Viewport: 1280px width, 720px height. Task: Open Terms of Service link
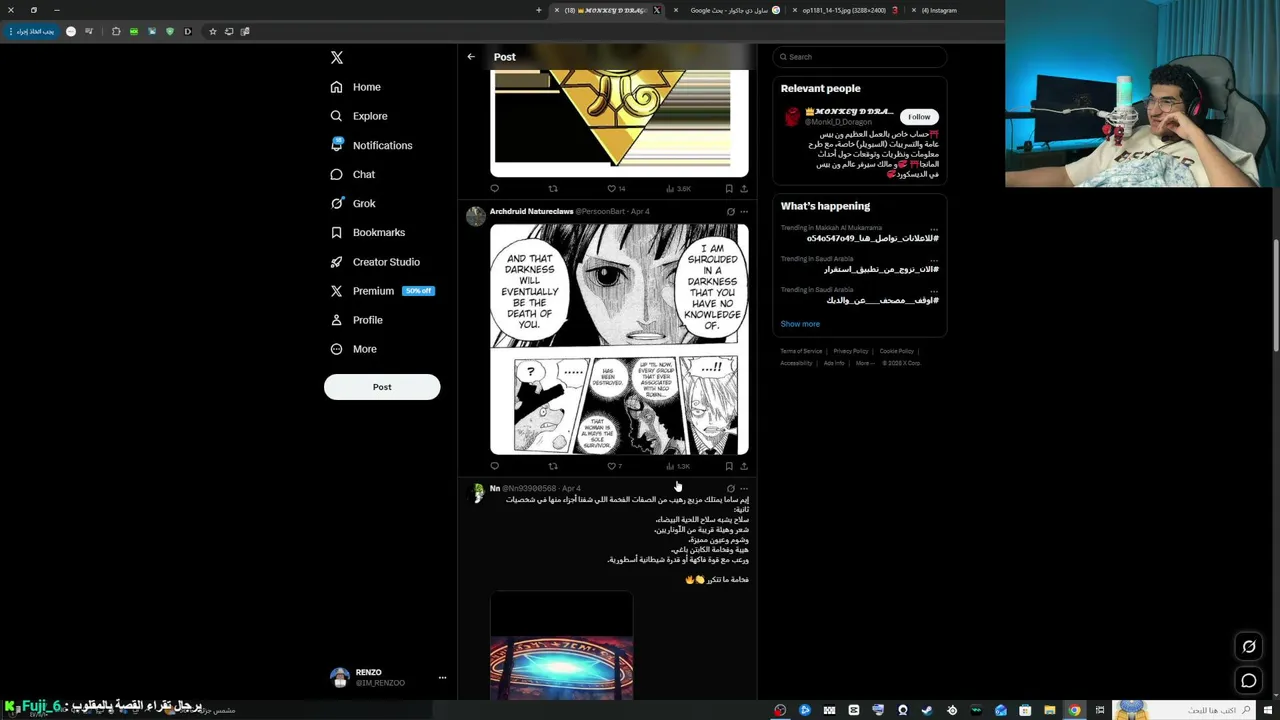[801, 351]
